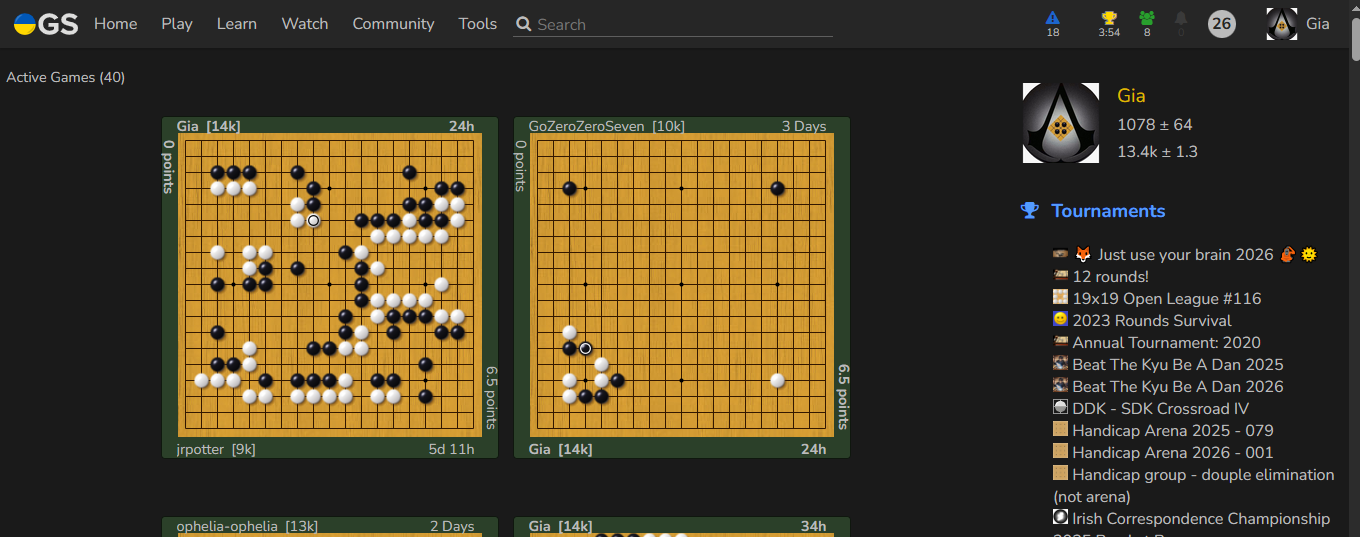This screenshot has height=537, width=1360.
Task: Click the gold trophy tournament icon
Action: 1109,19
